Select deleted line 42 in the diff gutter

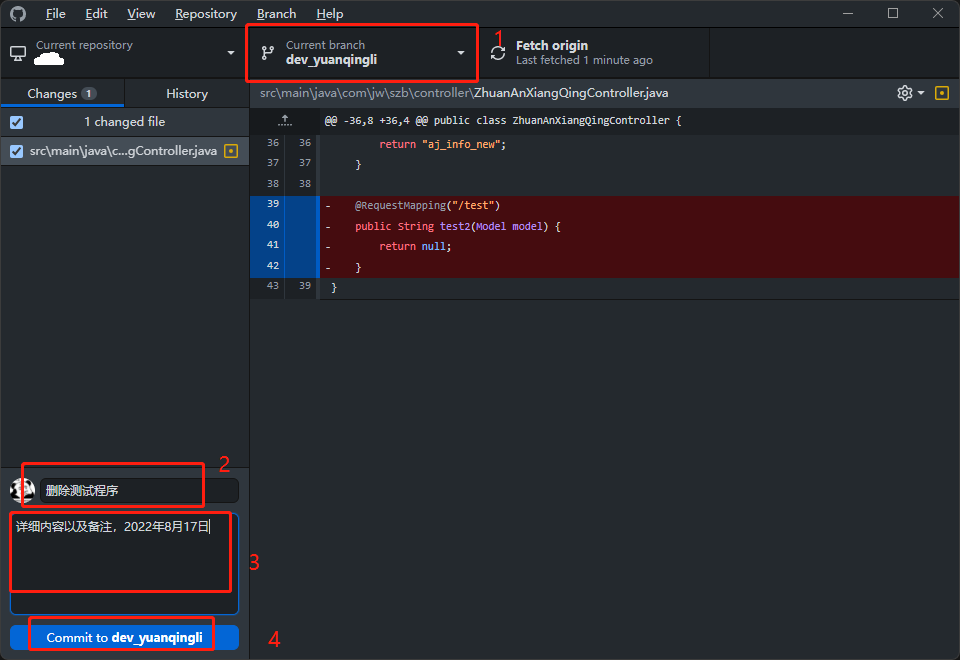coord(284,266)
